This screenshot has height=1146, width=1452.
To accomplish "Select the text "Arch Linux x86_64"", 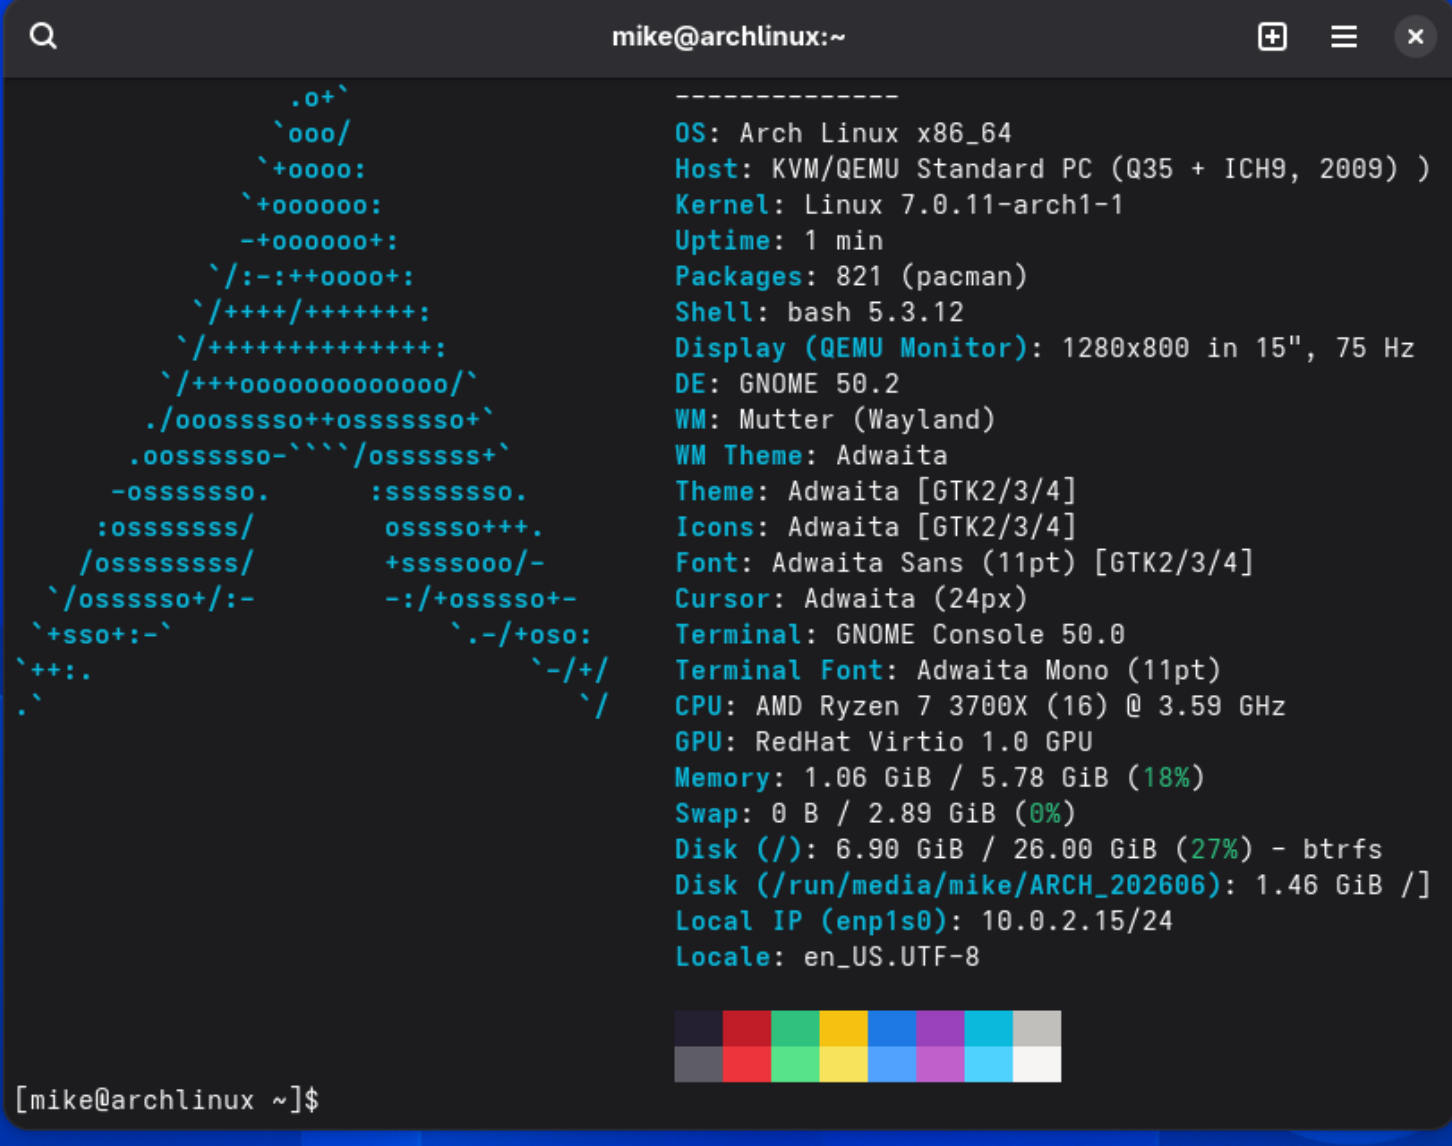I will coord(875,133).
